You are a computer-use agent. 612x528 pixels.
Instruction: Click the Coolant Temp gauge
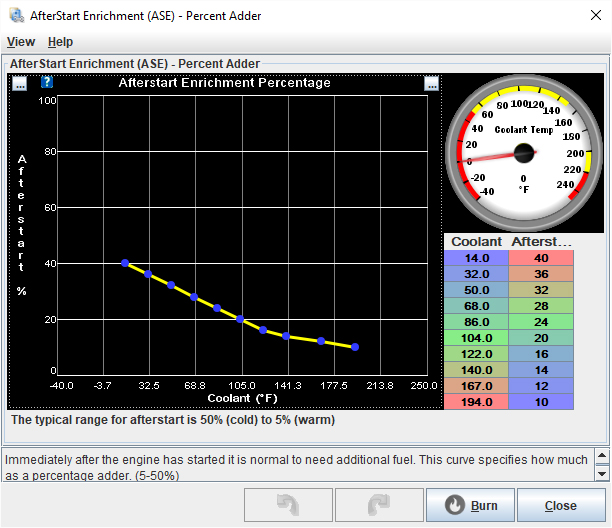pyautogui.click(x=522, y=153)
